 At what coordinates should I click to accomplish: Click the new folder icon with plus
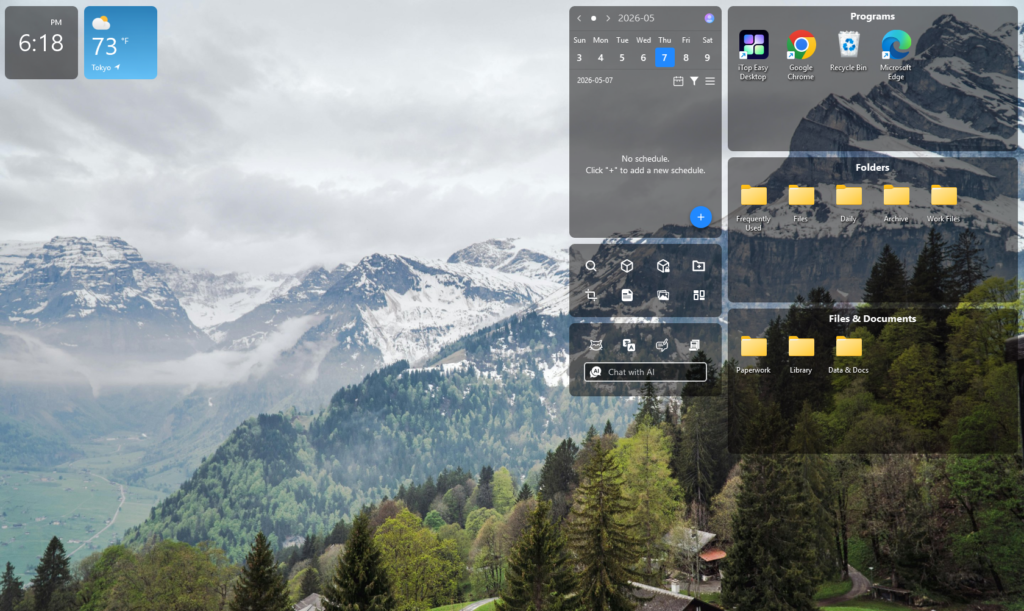[699, 266]
